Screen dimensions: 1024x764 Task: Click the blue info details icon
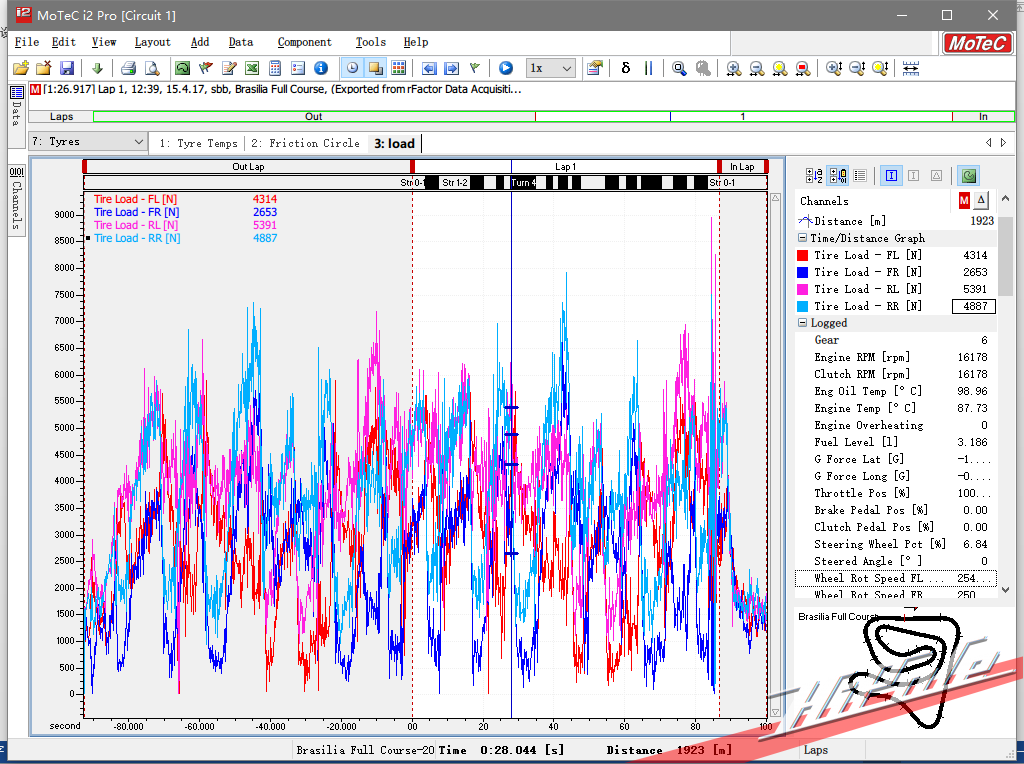(321, 68)
